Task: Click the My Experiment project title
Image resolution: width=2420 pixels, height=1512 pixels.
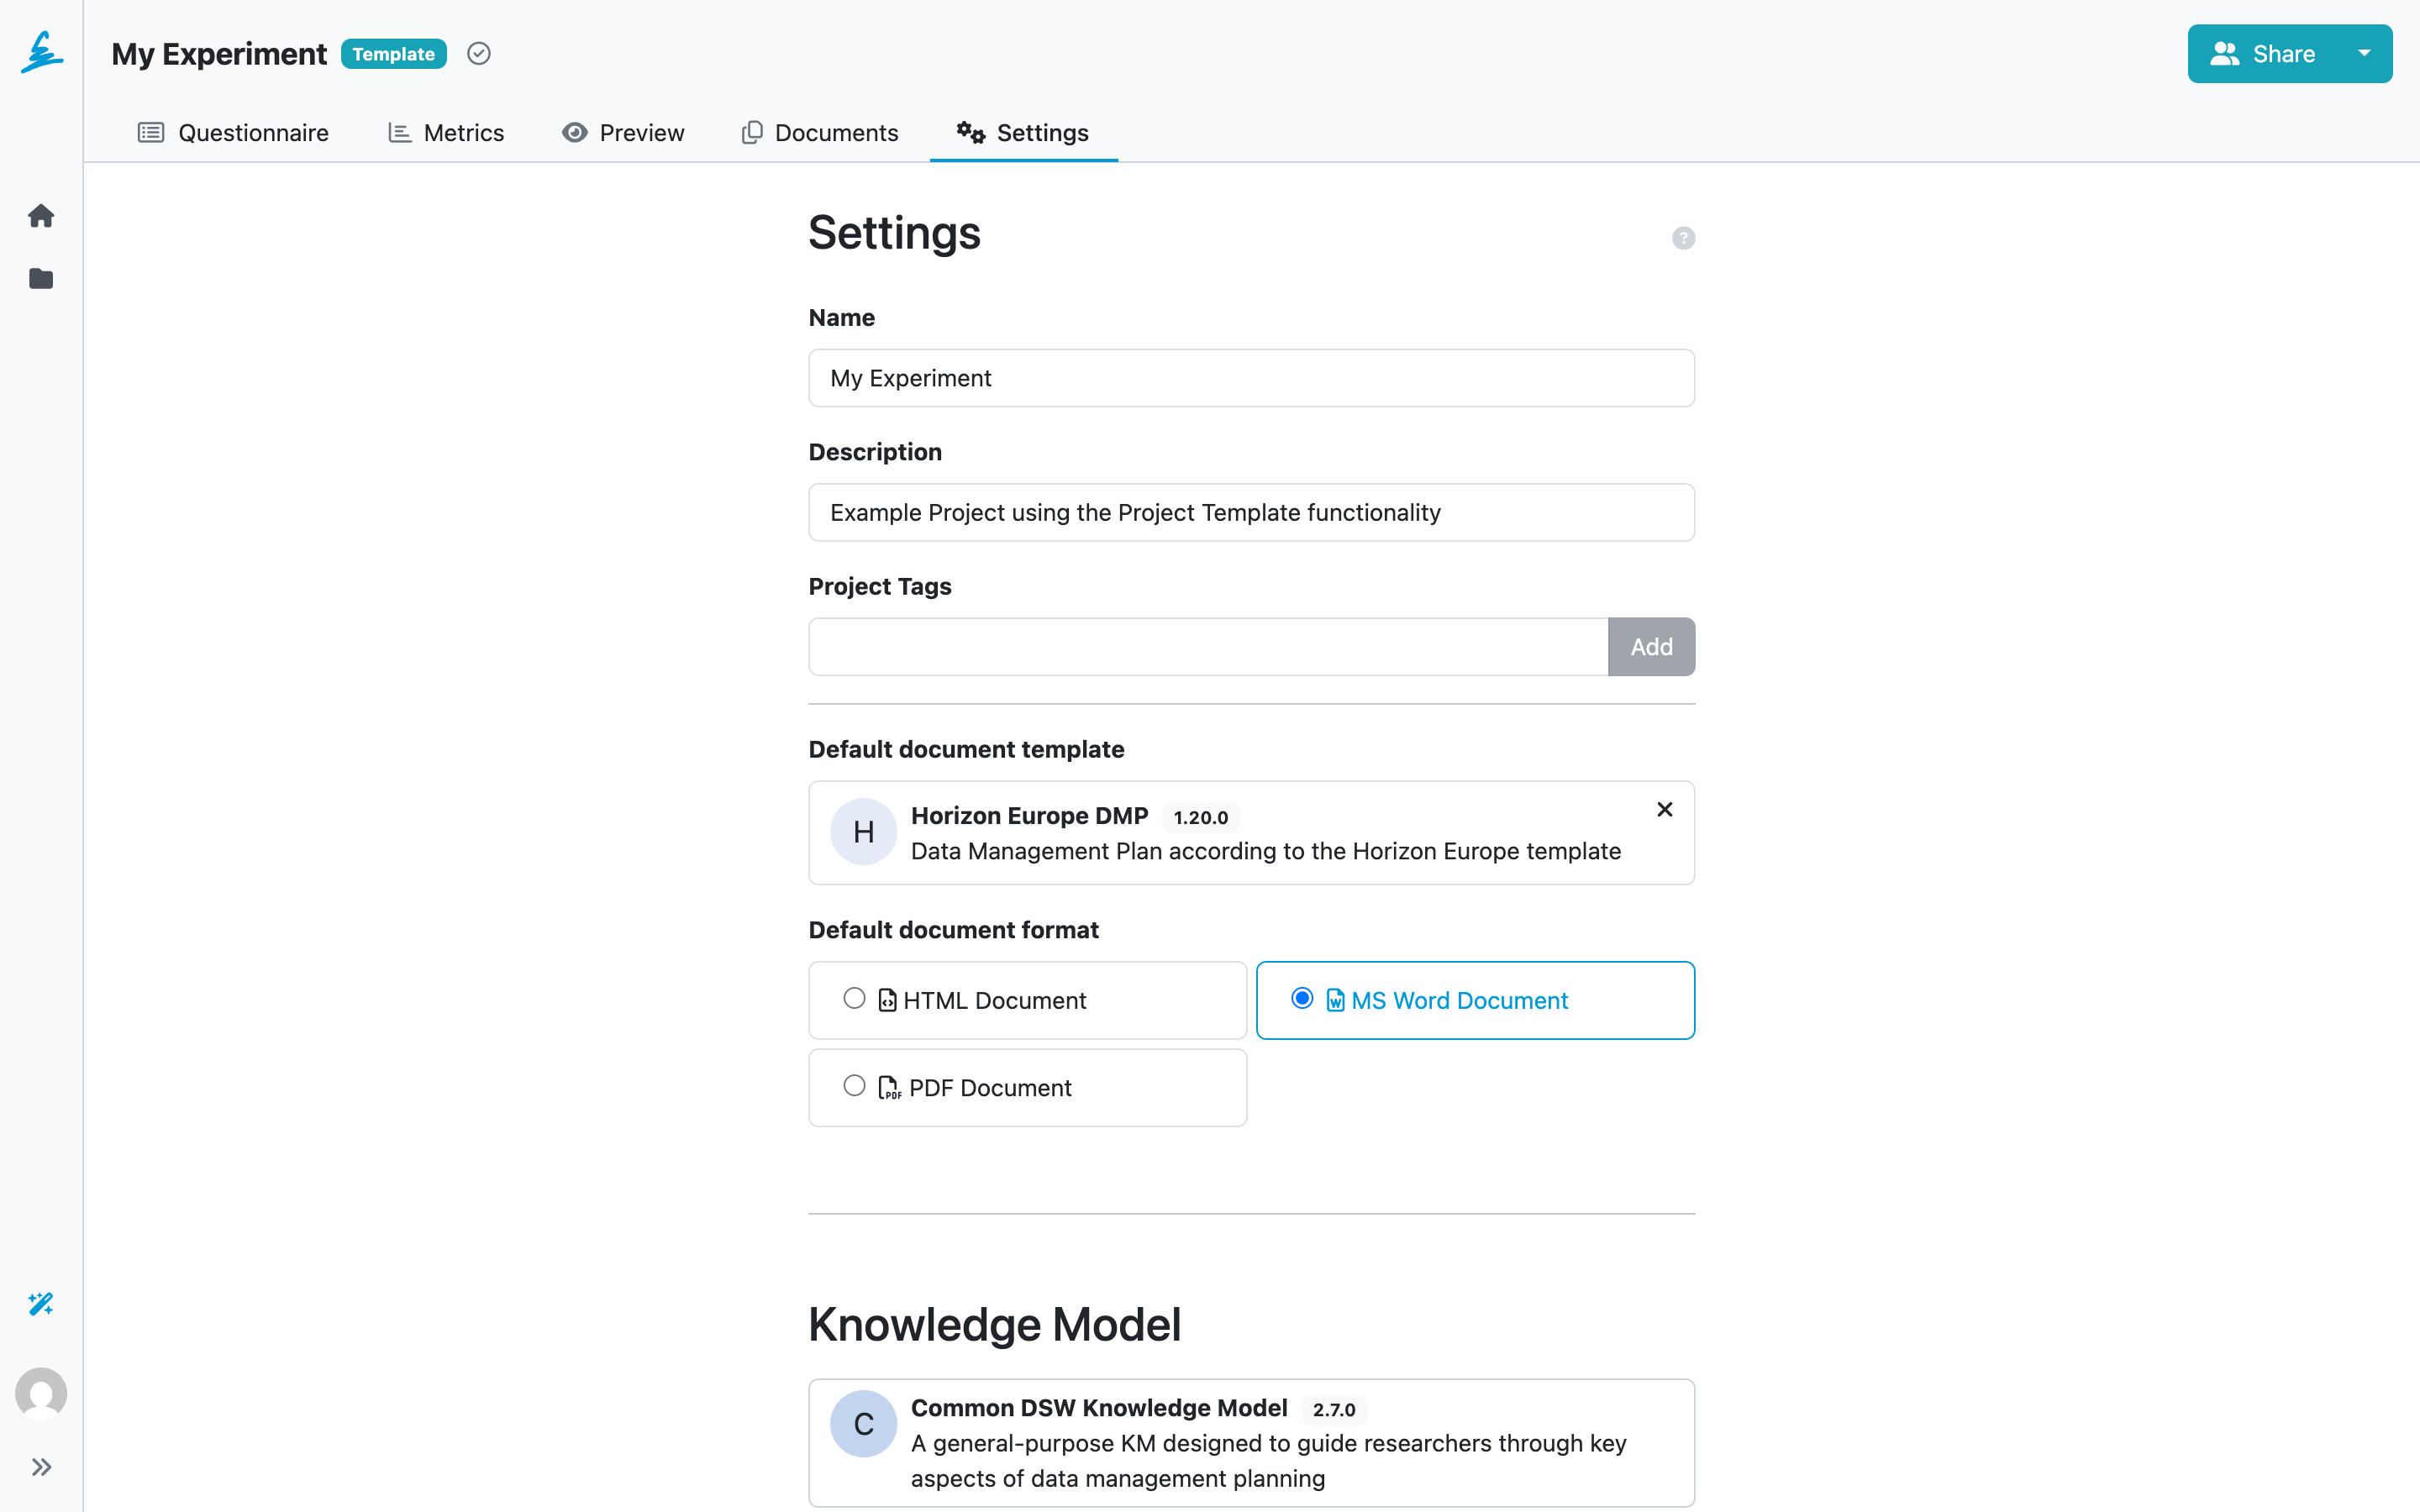Action: [x=219, y=54]
